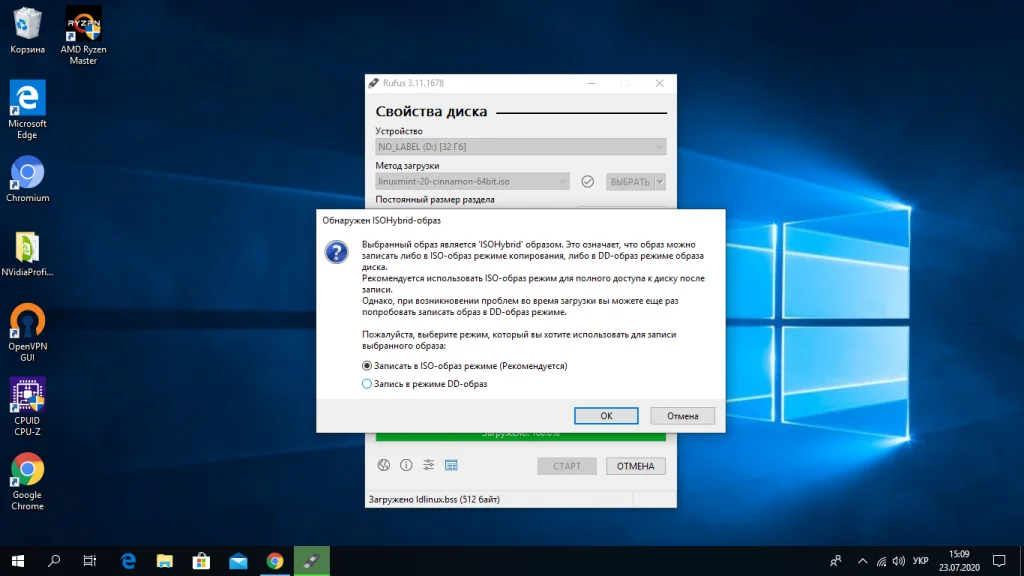Select the DD-image write mode option
Viewport: 1024px width, 576px height.
tap(367, 384)
